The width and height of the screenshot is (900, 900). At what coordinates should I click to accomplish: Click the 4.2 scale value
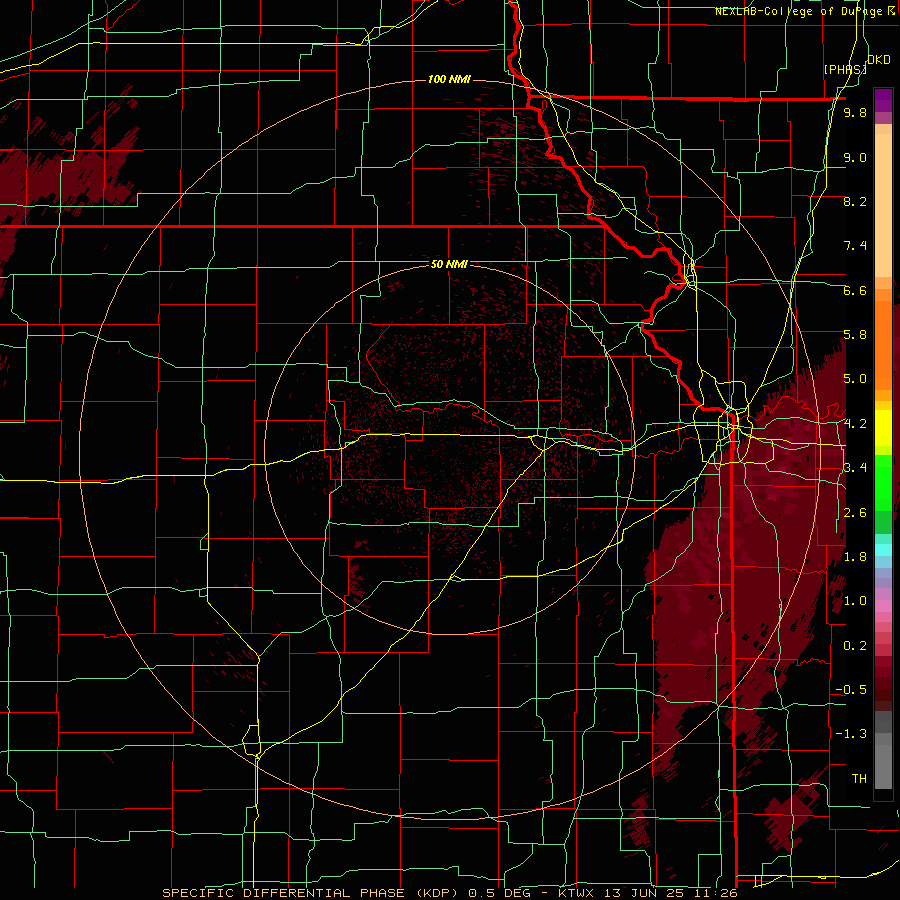tap(855, 424)
